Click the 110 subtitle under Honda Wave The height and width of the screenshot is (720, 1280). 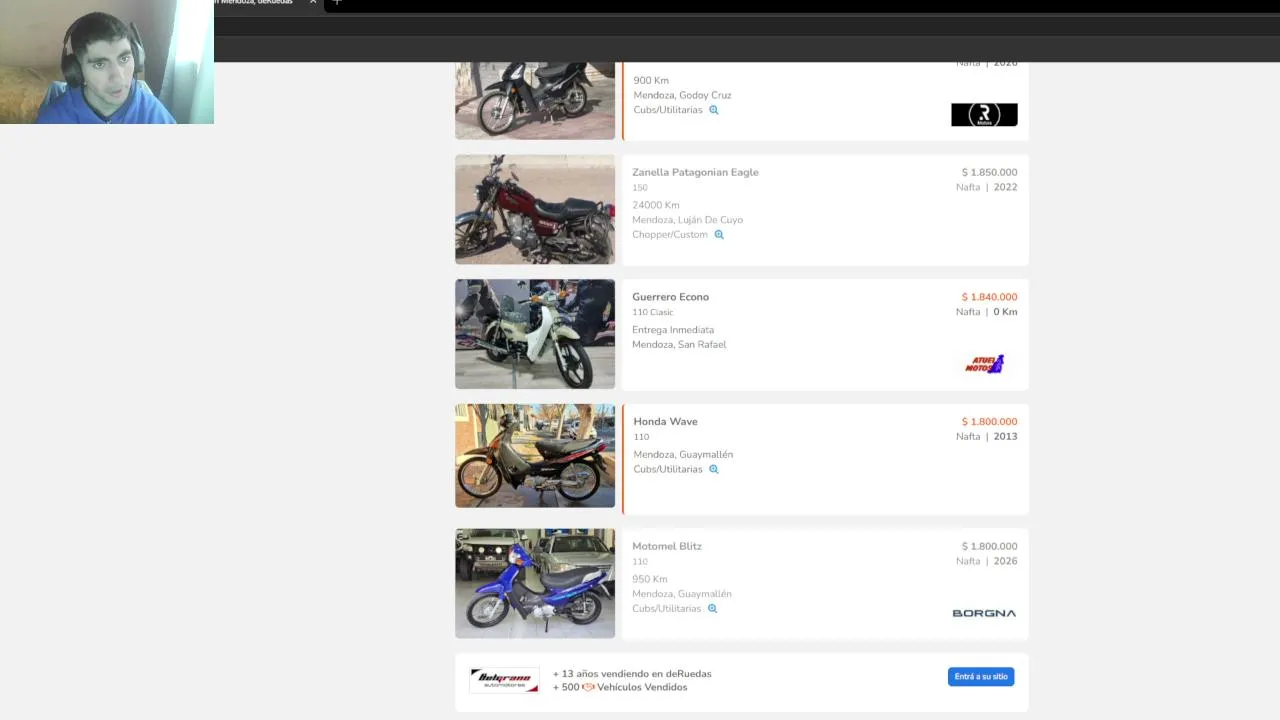click(x=641, y=437)
